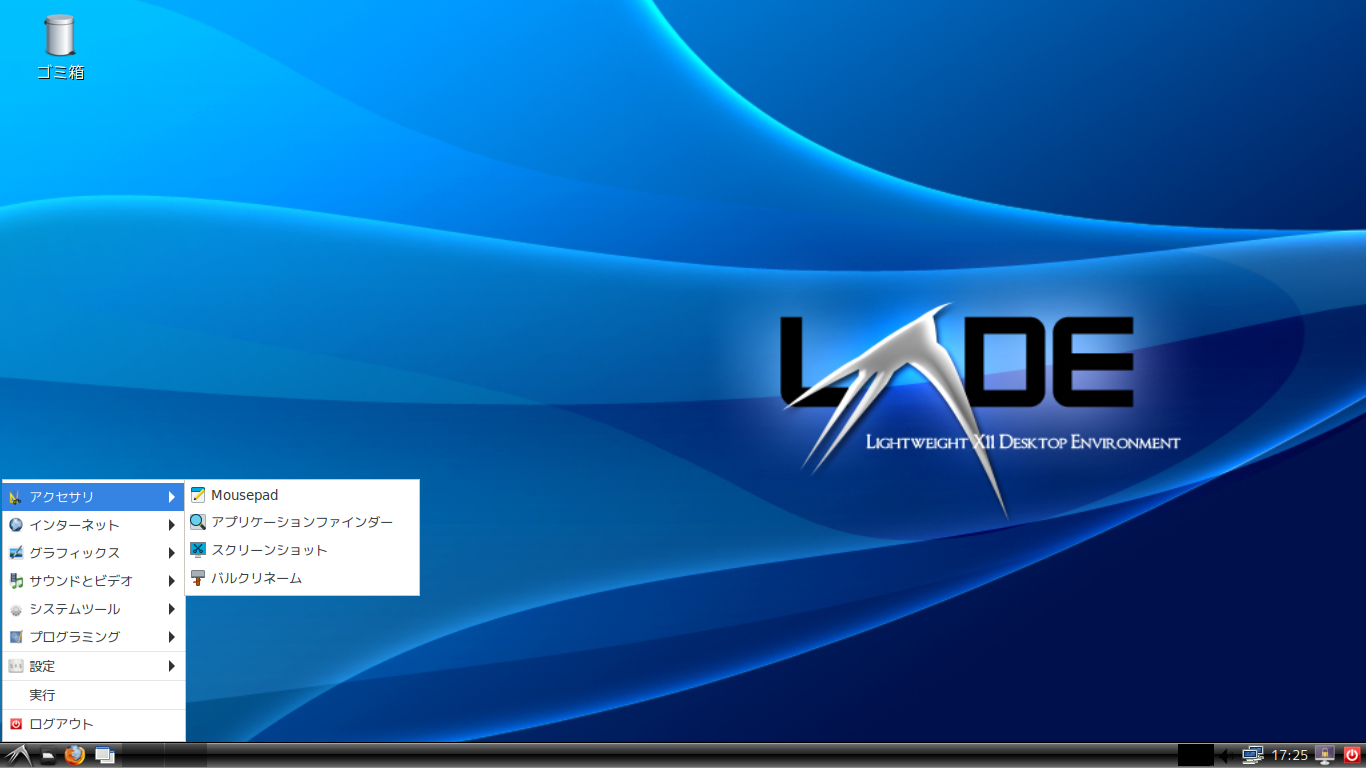1366x768 pixels.
Task: Expand the インターネット submenu
Action: 93,525
